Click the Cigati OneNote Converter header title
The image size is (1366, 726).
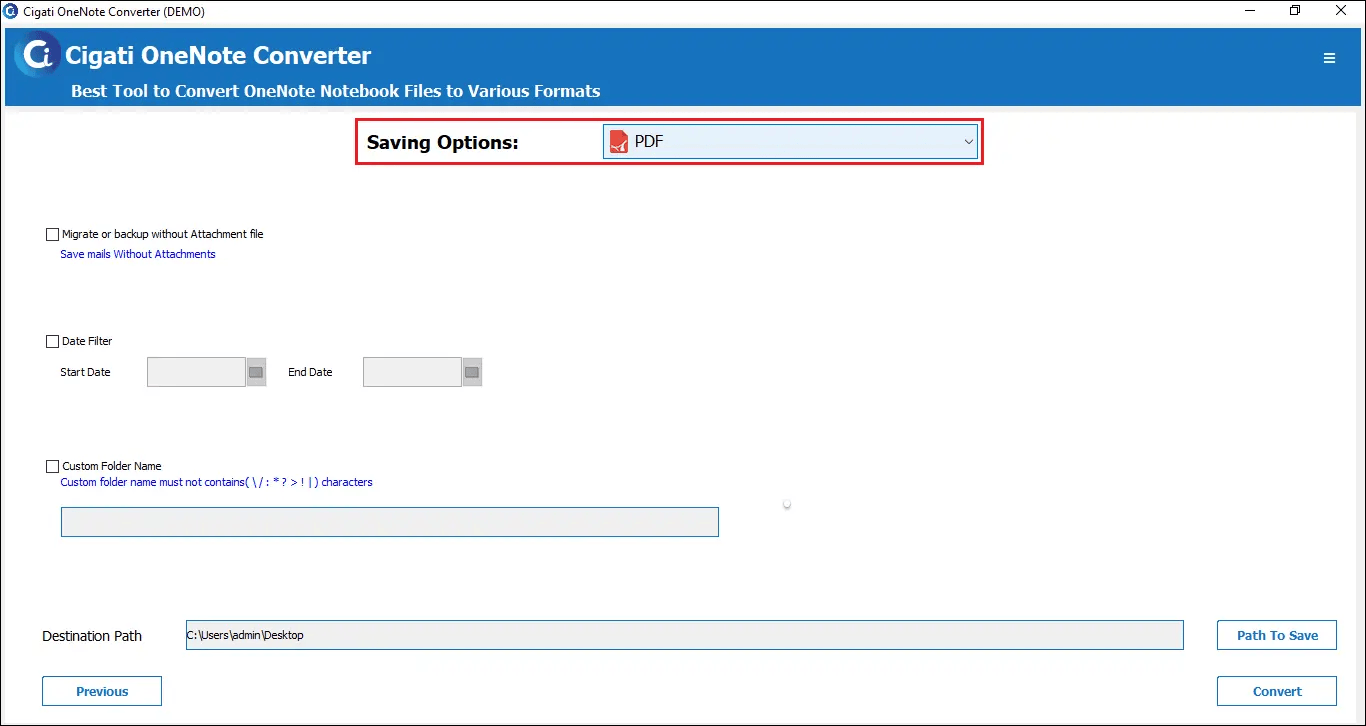point(218,55)
